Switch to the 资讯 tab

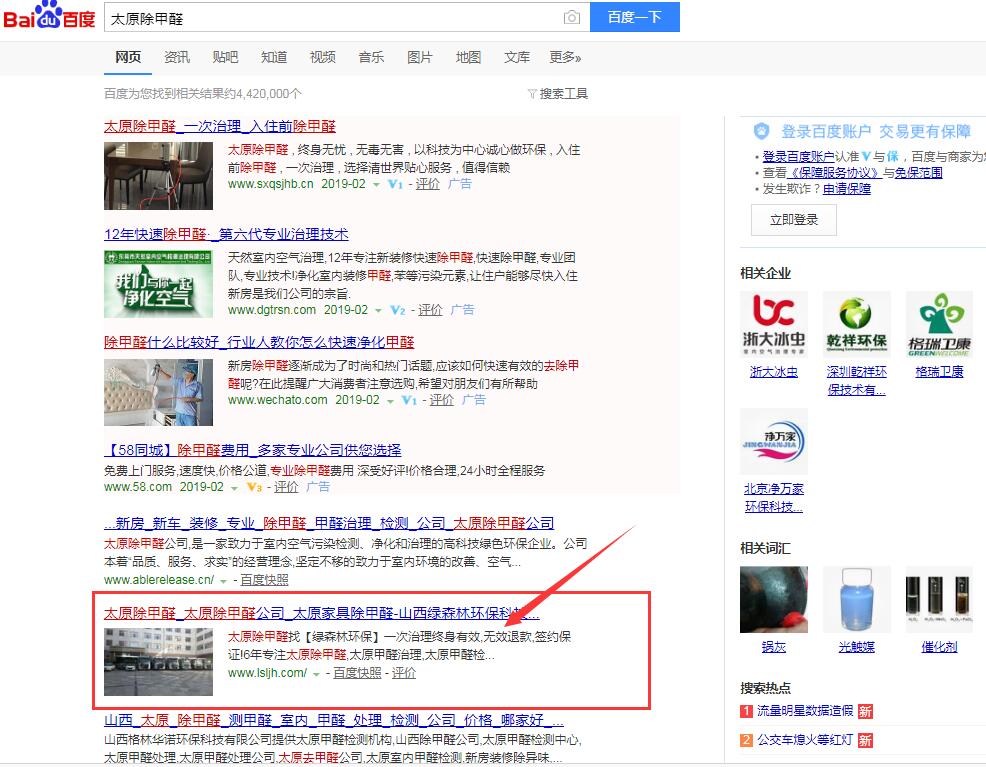coord(177,57)
